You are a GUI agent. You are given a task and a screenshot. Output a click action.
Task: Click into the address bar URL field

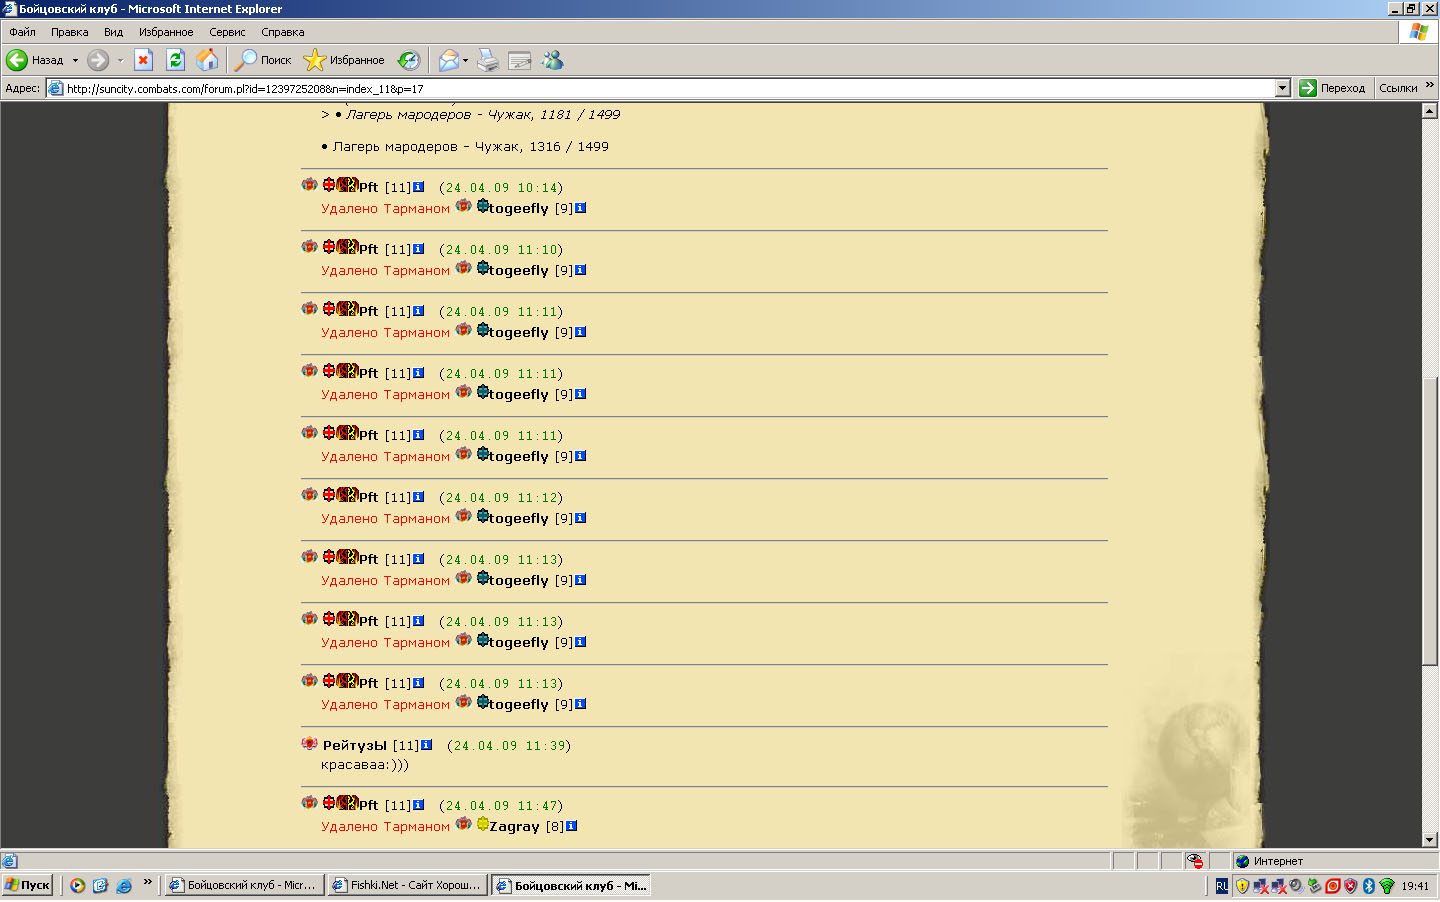[x=660, y=88]
